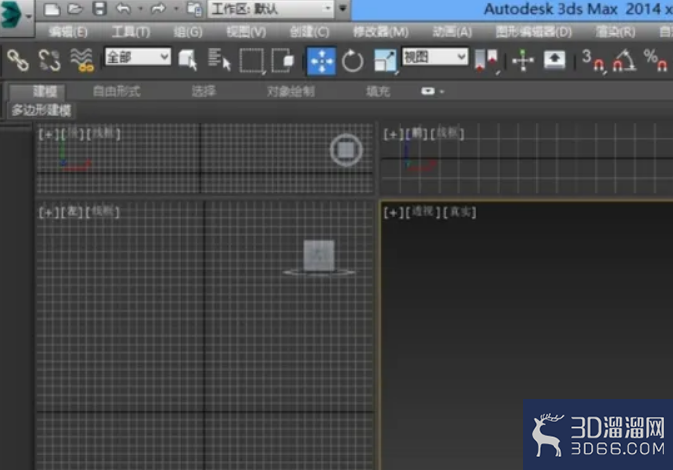Viewport: 673px width, 470px height.
Task: Save the scene with the floppy icon
Action: [x=100, y=9]
